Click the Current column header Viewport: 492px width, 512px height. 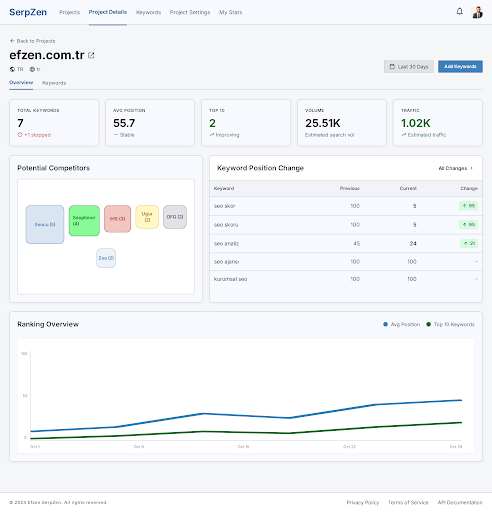click(408, 188)
